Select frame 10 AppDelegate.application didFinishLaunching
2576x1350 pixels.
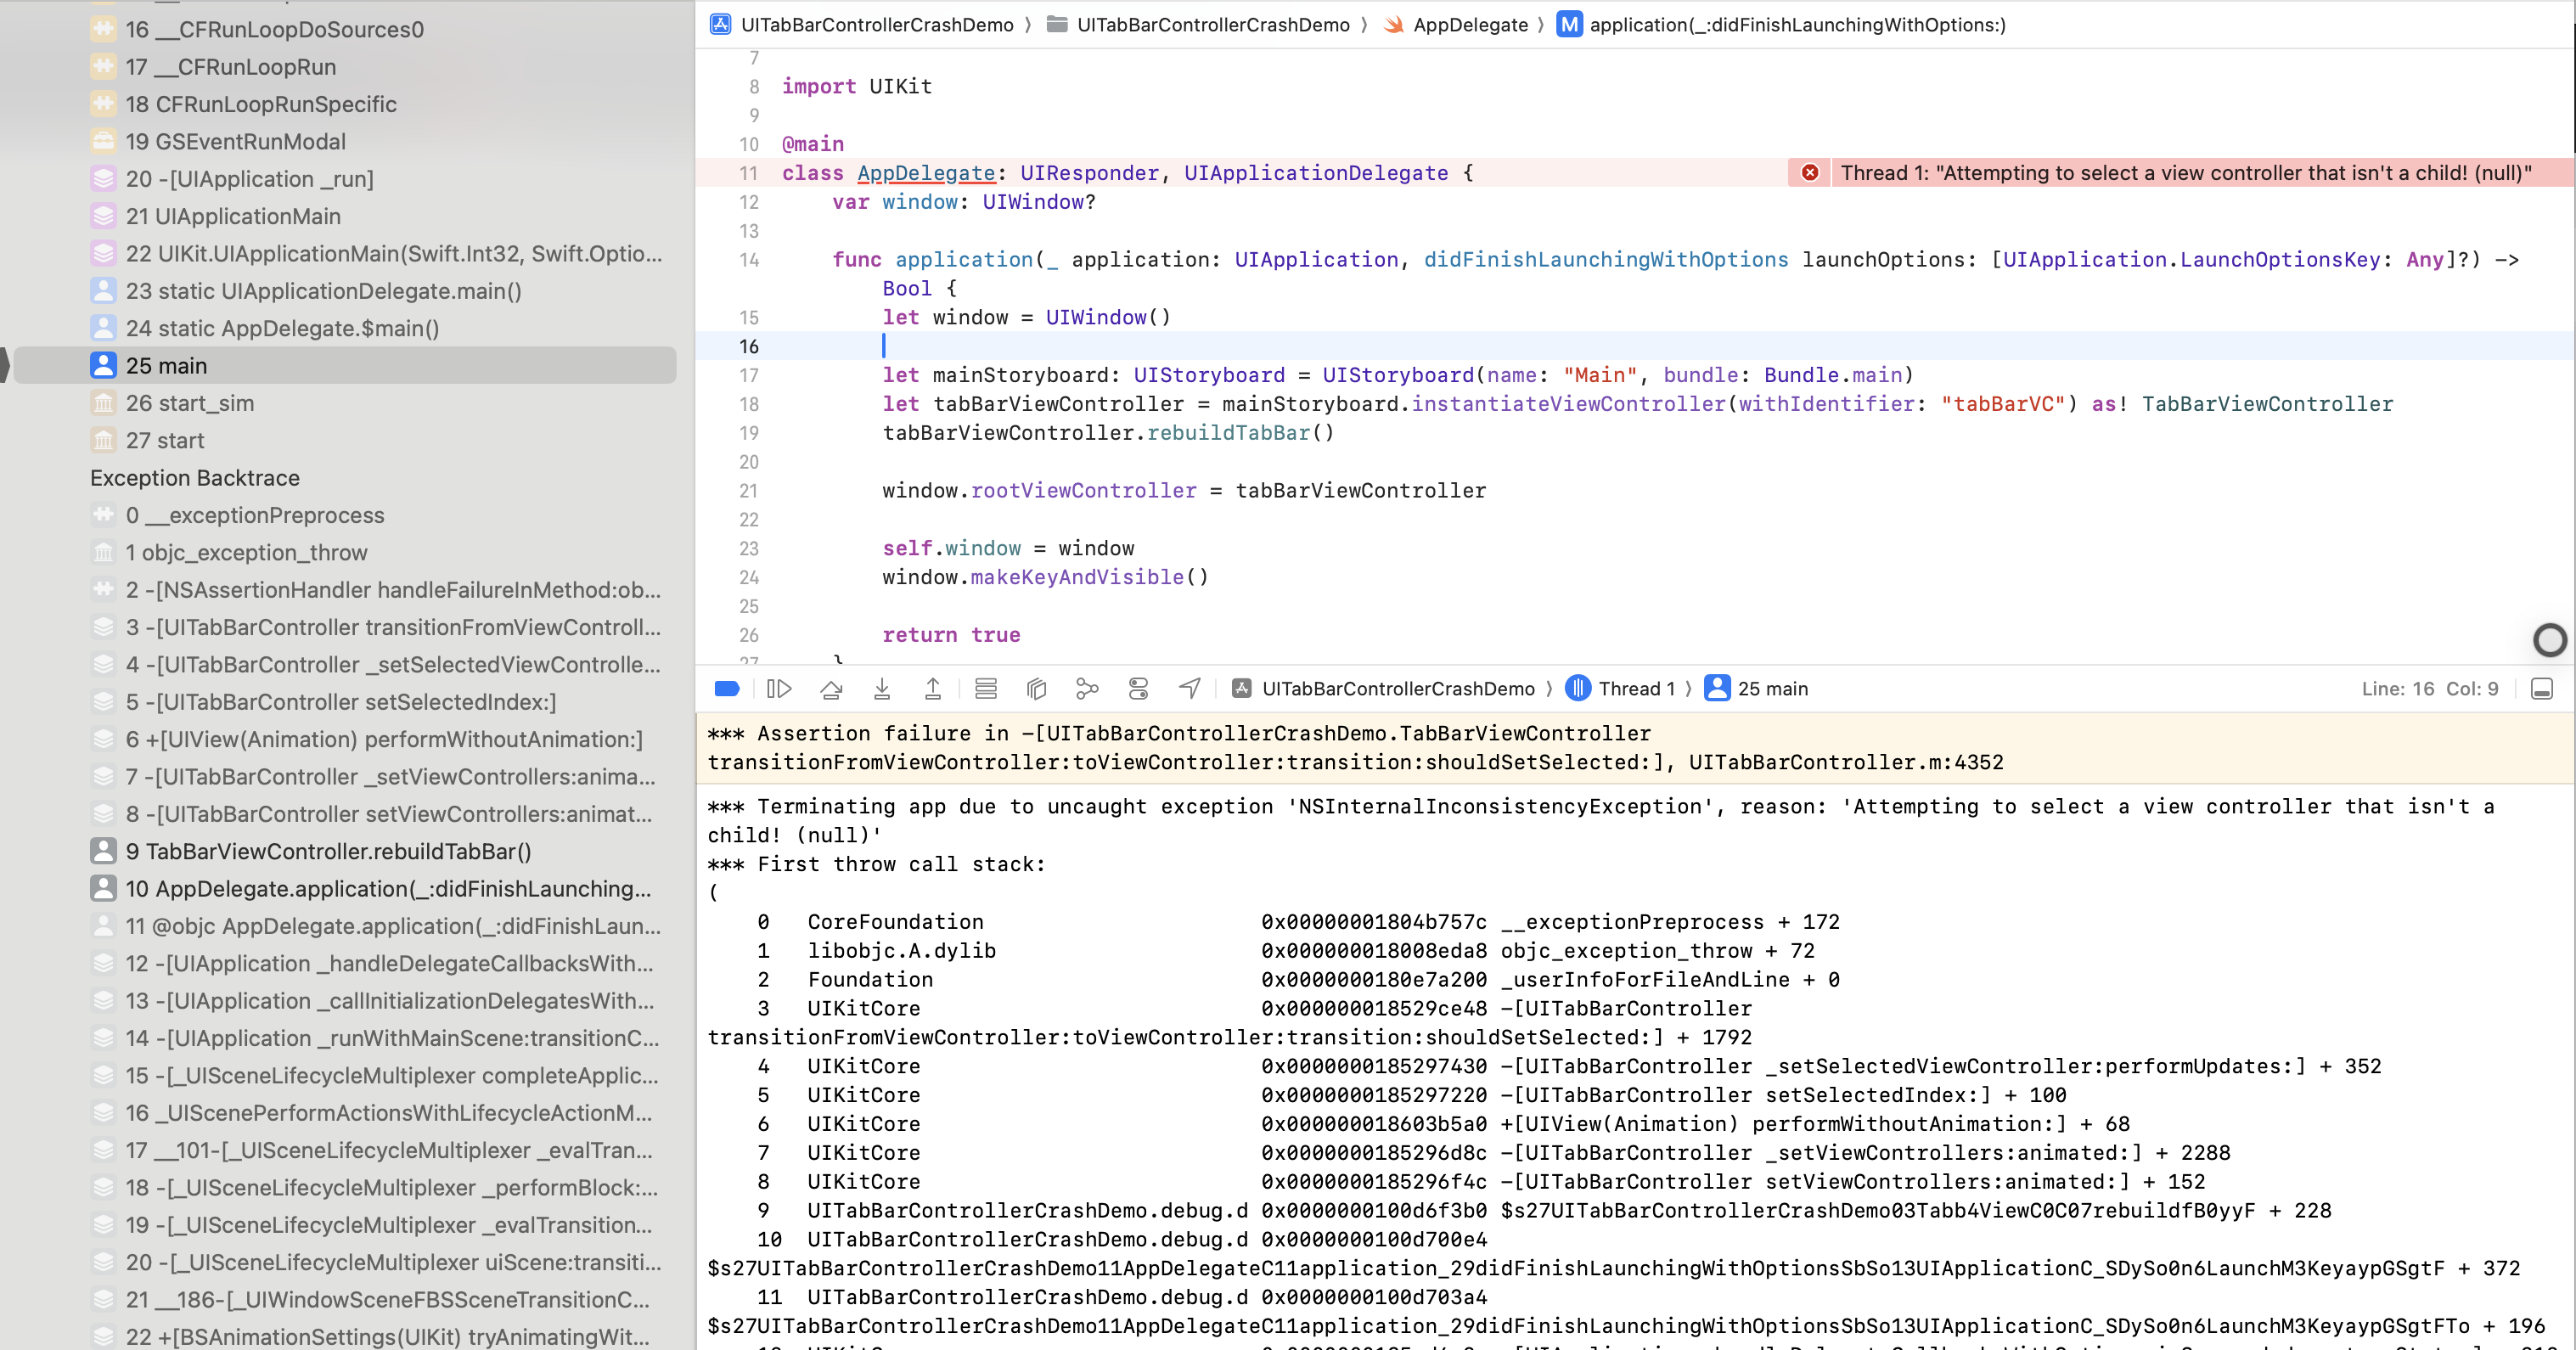pyautogui.click(x=388, y=888)
